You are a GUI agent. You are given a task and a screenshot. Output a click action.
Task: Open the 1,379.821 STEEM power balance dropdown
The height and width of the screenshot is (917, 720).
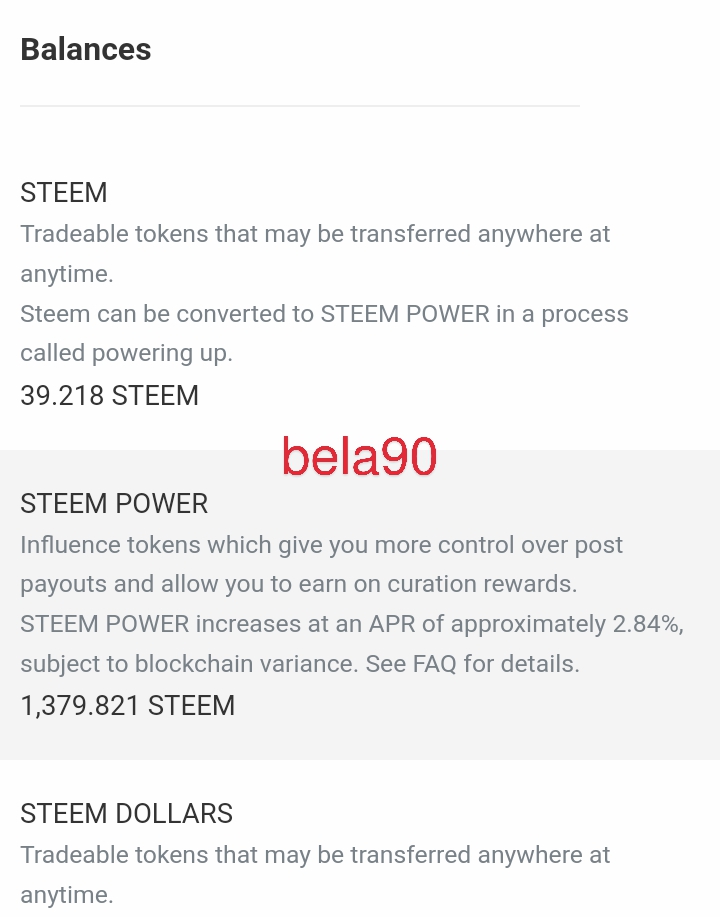click(127, 706)
